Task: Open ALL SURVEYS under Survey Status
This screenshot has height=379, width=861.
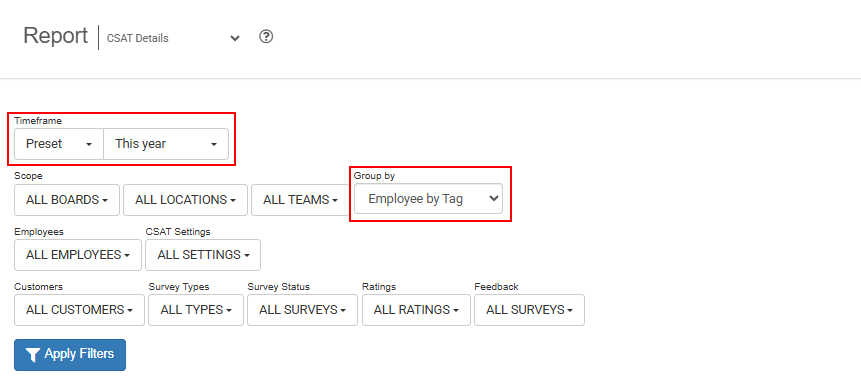Action: pyautogui.click(x=303, y=310)
